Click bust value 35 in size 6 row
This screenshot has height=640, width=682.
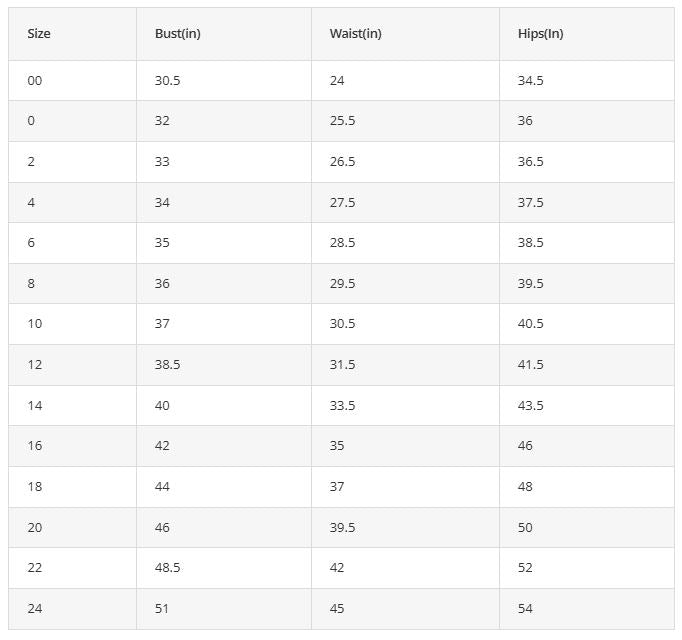click(162, 243)
